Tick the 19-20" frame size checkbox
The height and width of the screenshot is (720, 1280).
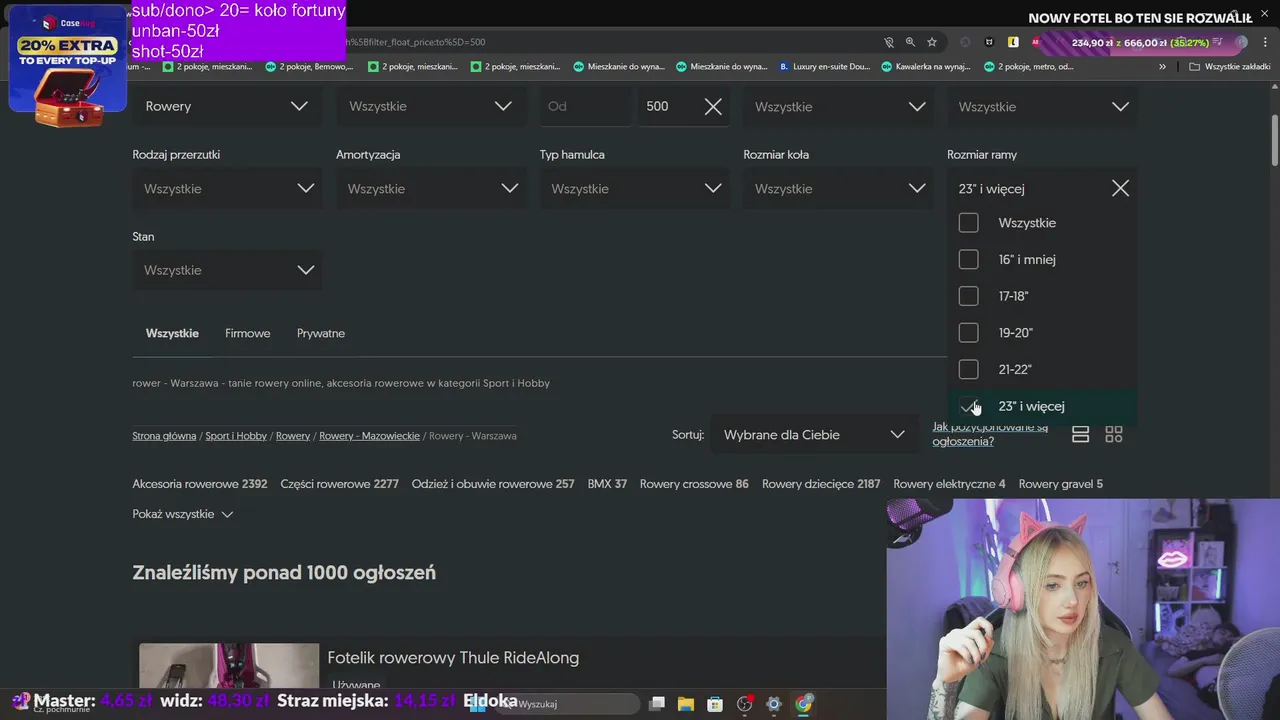968,333
